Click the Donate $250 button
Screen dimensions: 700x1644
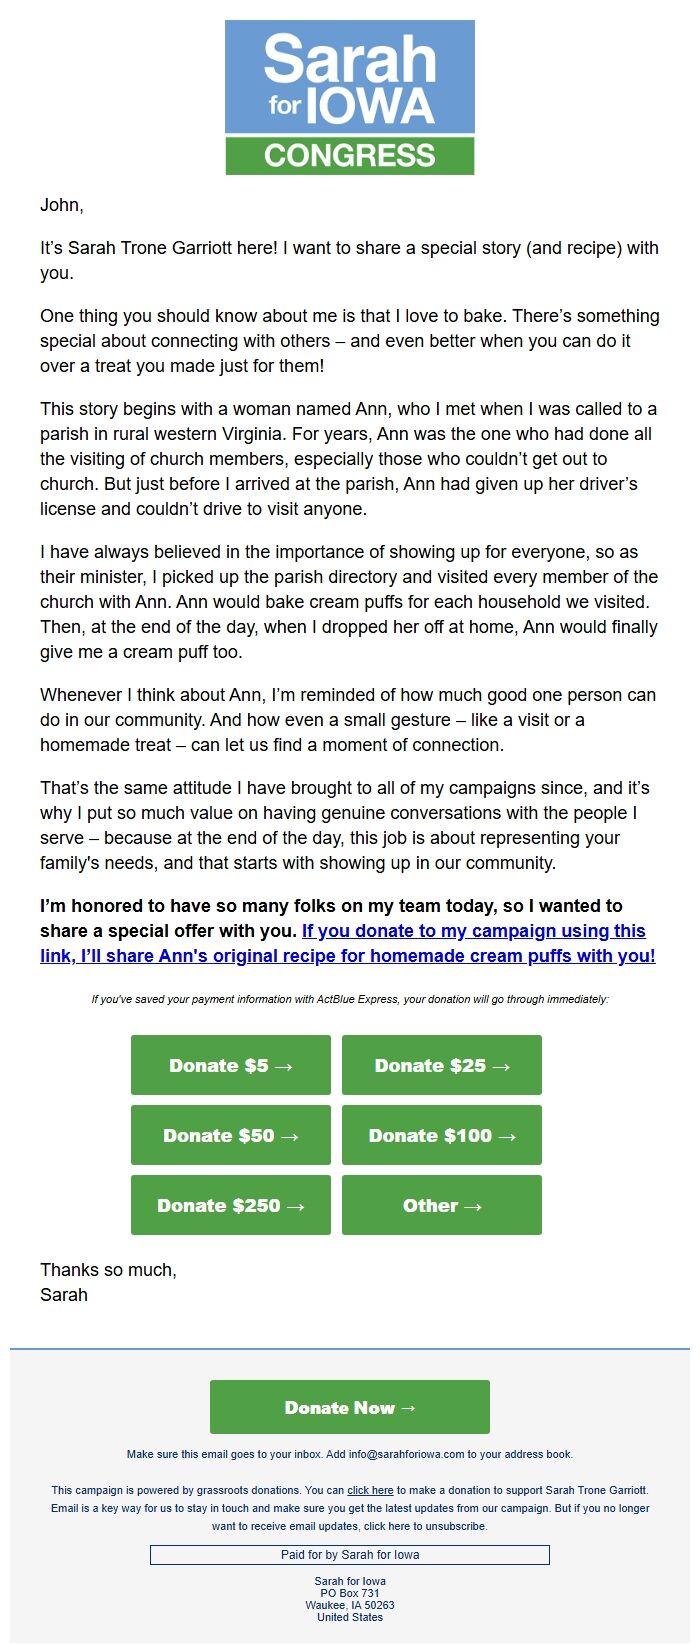[230, 1205]
